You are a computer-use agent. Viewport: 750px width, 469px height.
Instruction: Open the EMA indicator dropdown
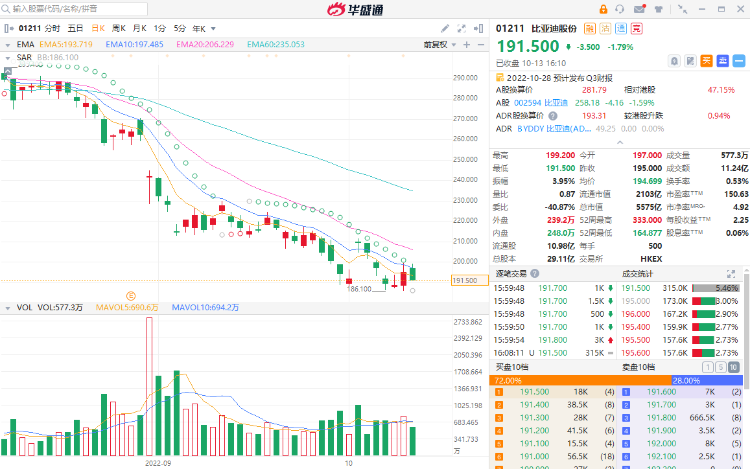coord(8,45)
